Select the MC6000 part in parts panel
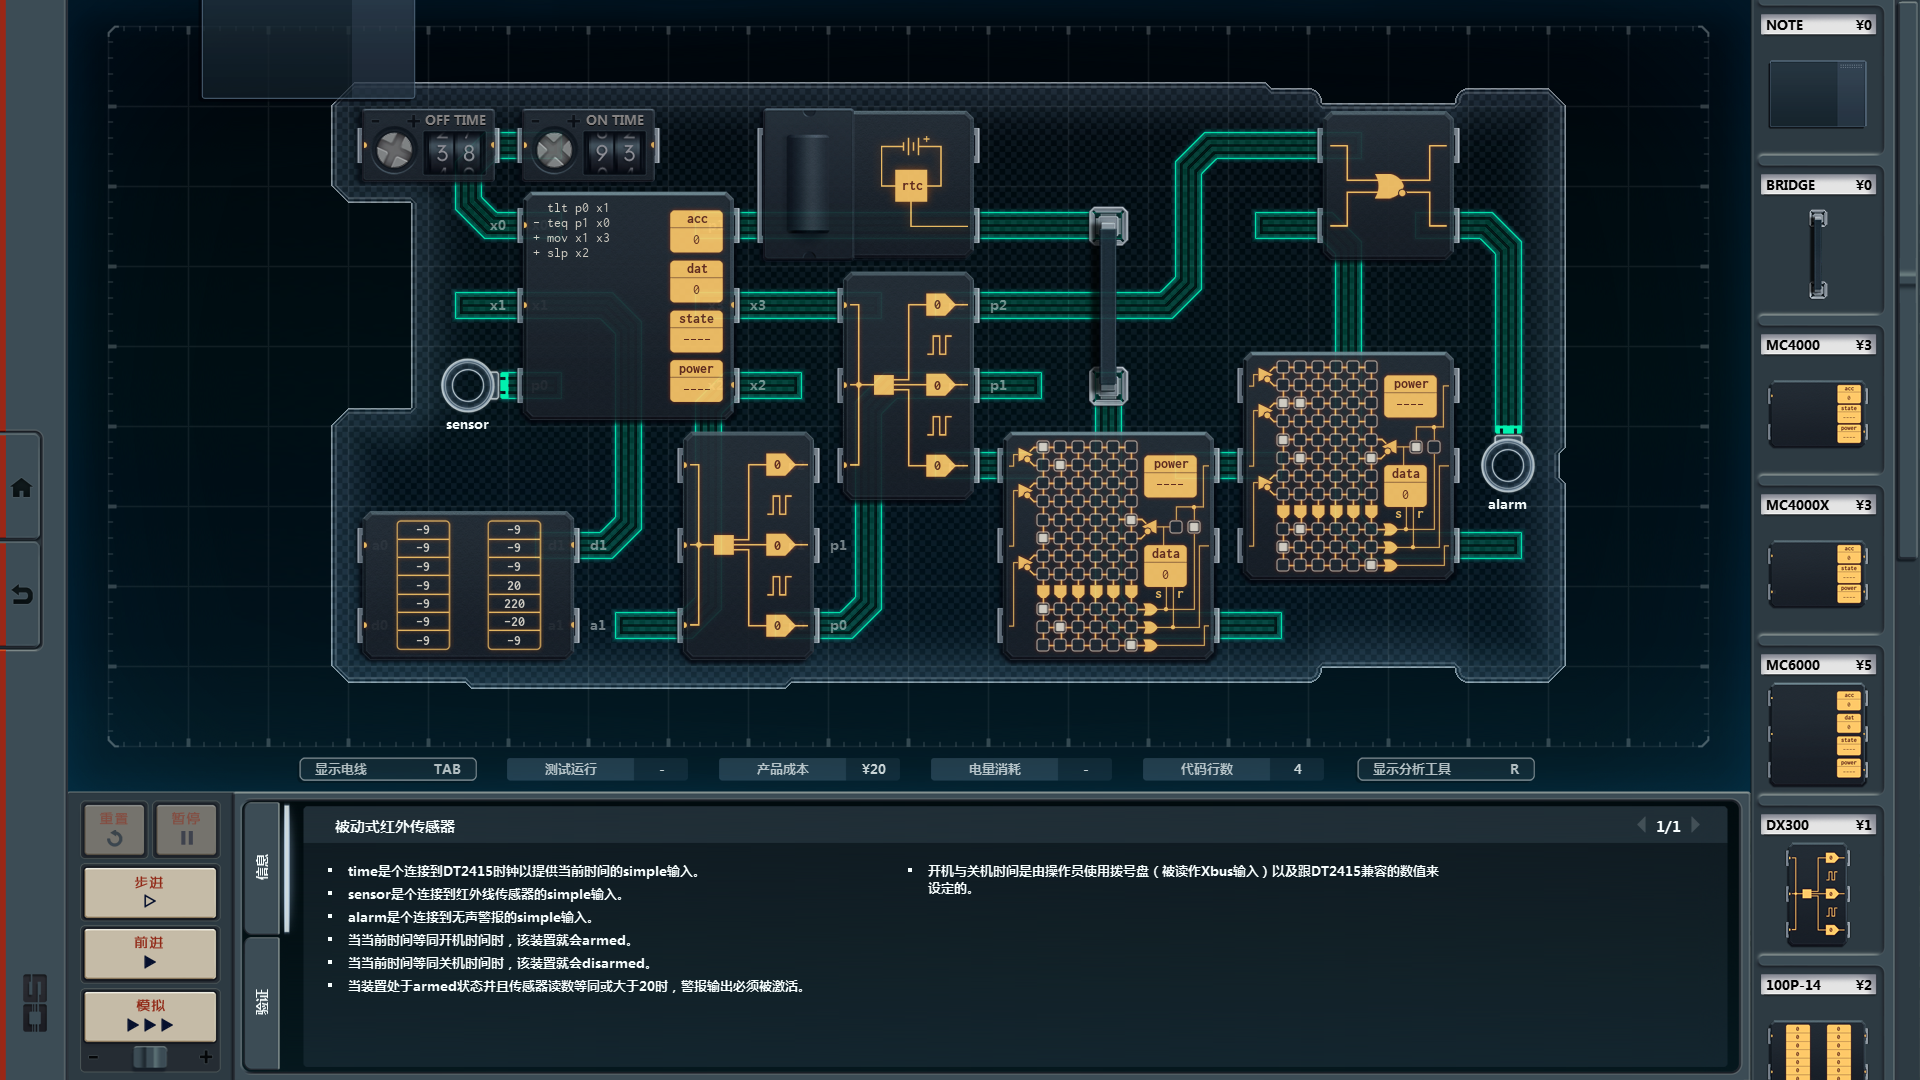Viewport: 1920px width, 1080px height. 1817,734
